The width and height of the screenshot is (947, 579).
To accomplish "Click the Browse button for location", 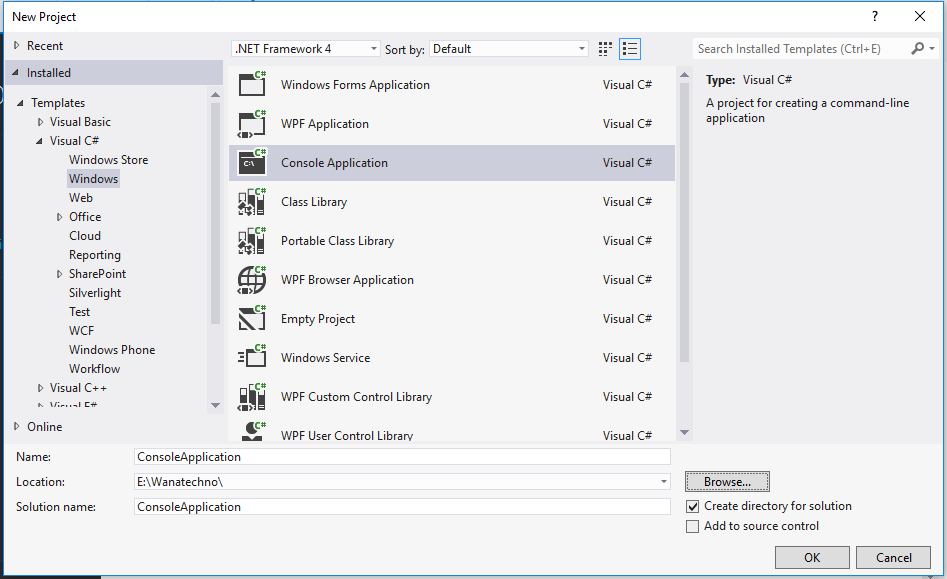I will click(727, 481).
